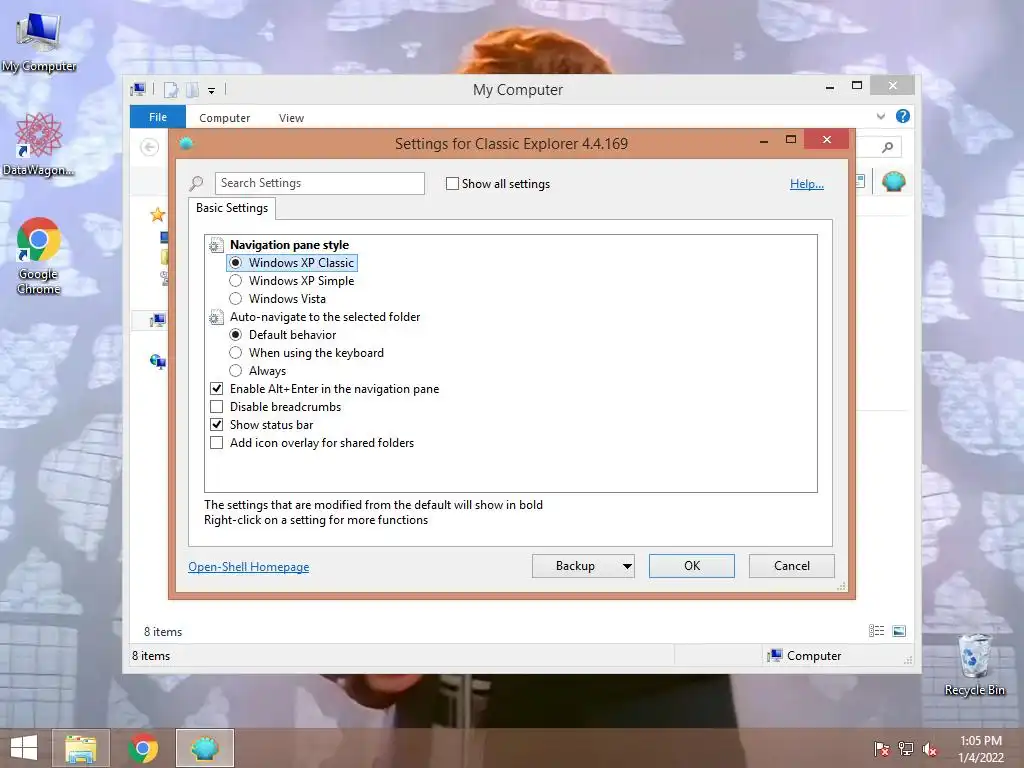The image size is (1024, 768).
Task: Click the Auto-navigate to the selected folder heading
Action: click(x=325, y=317)
